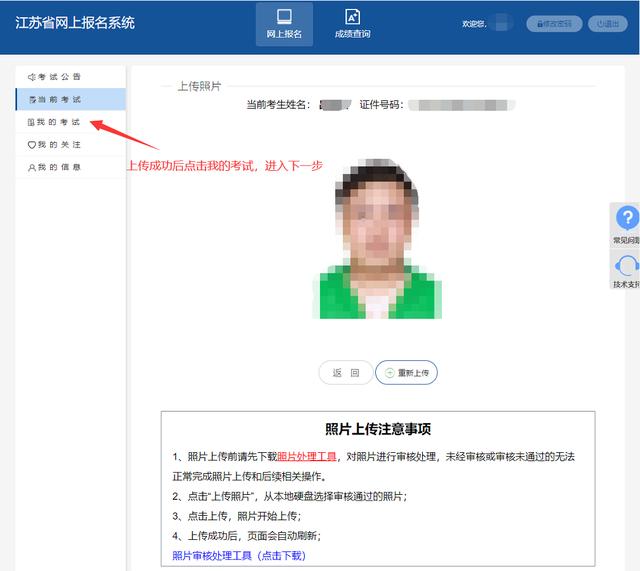The height and width of the screenshot is (571, 640).
Task: Open the 网上报名 tab
Action: (x=284, y=24)
